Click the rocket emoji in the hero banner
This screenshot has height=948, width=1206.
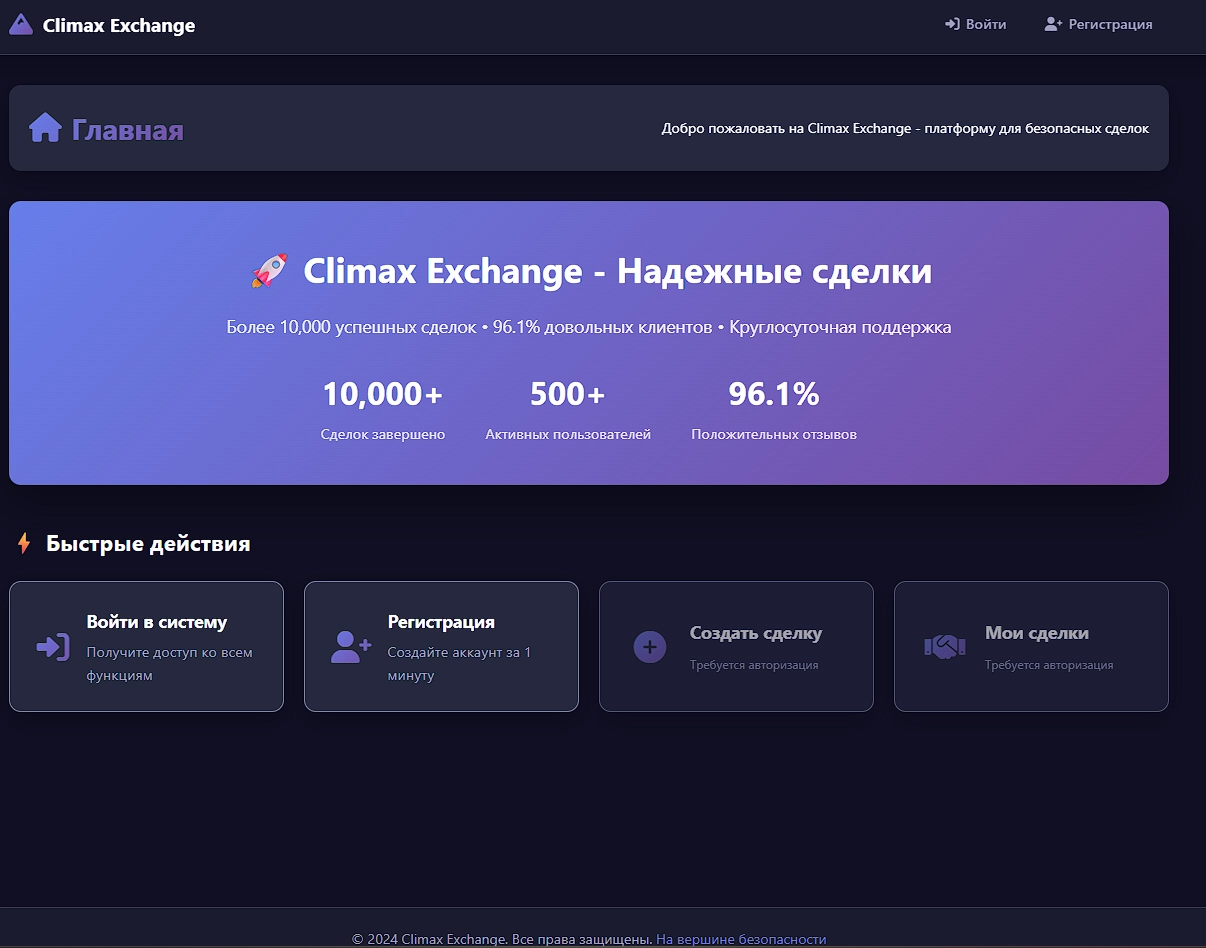point(270,271)
